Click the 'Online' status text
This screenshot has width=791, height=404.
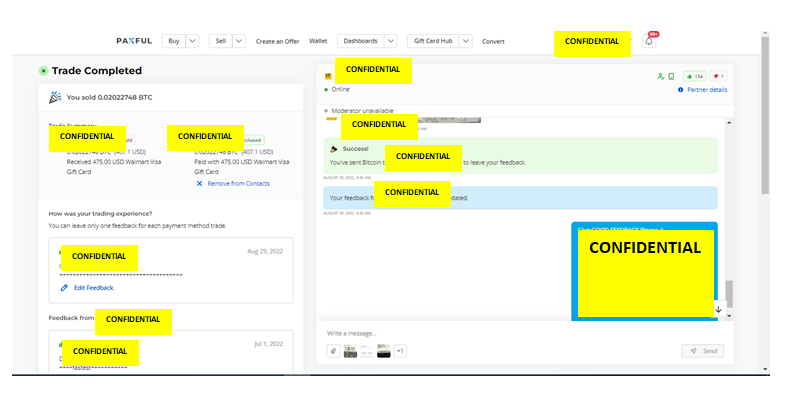(341, 89)
